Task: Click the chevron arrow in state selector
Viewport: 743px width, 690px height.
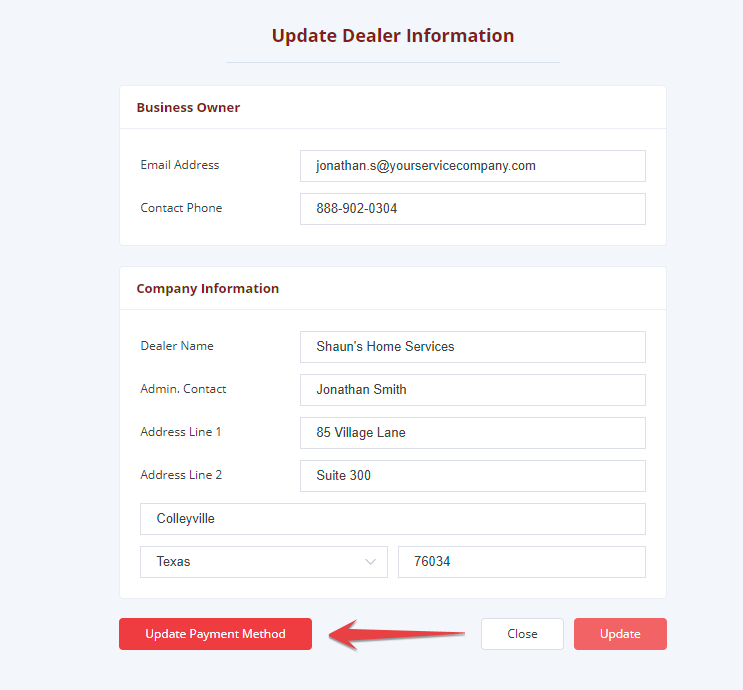Action: [x=371, y=562]
